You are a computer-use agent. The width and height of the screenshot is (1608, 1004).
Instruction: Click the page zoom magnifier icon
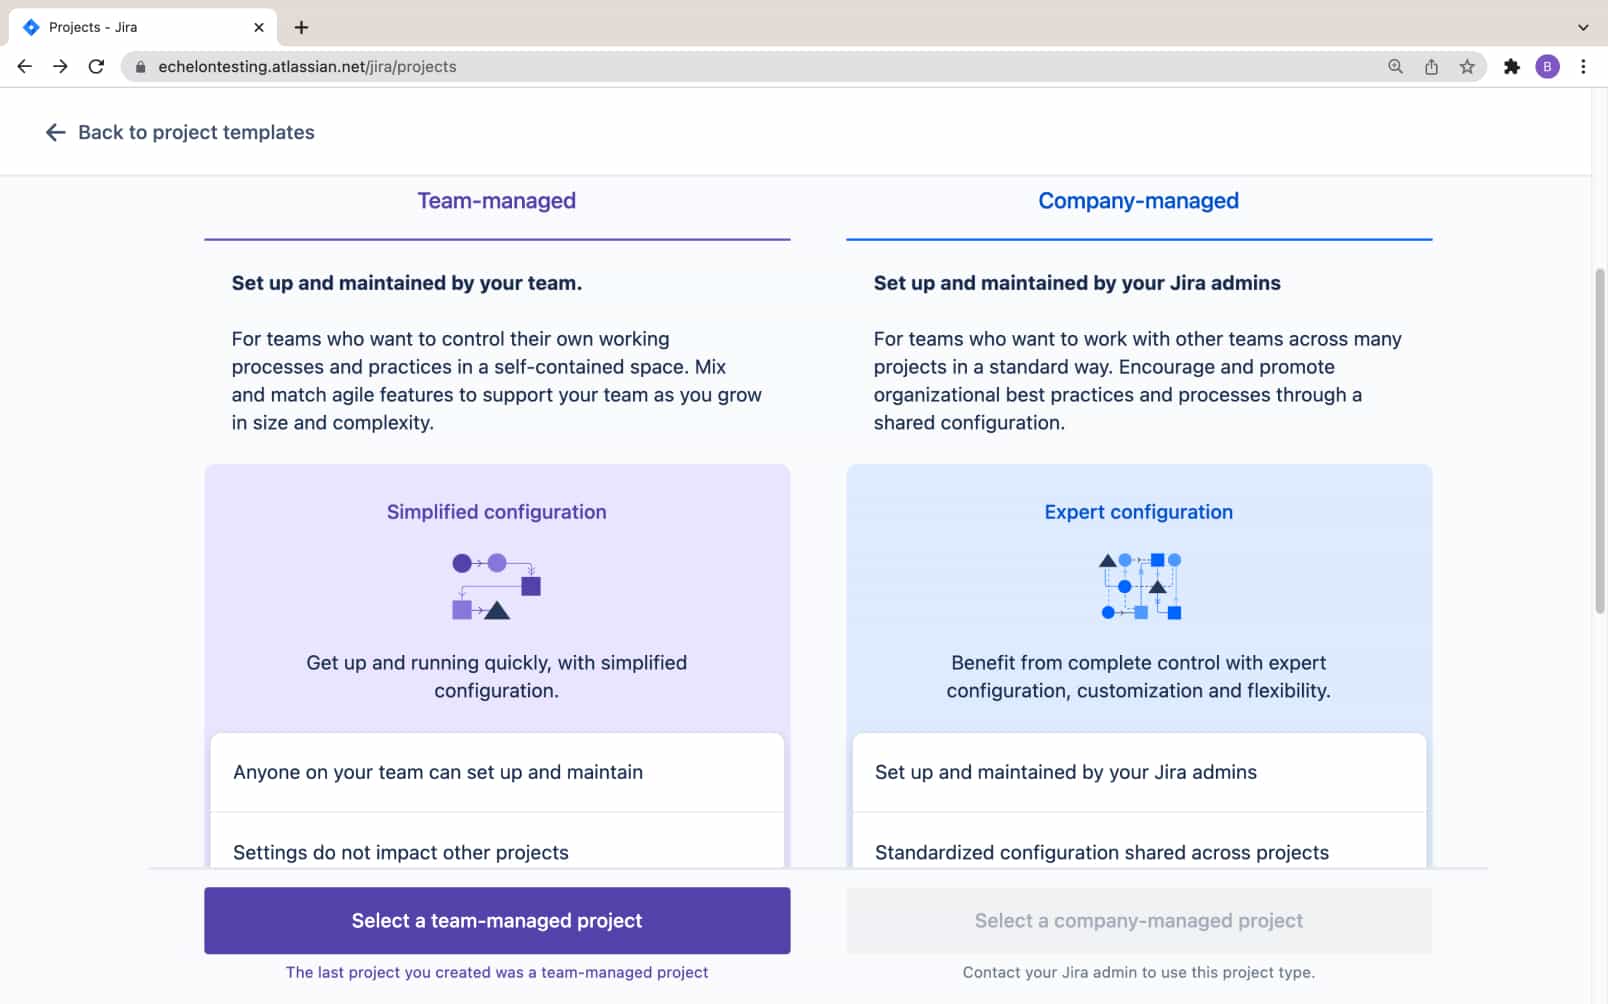click(1394, 66)
